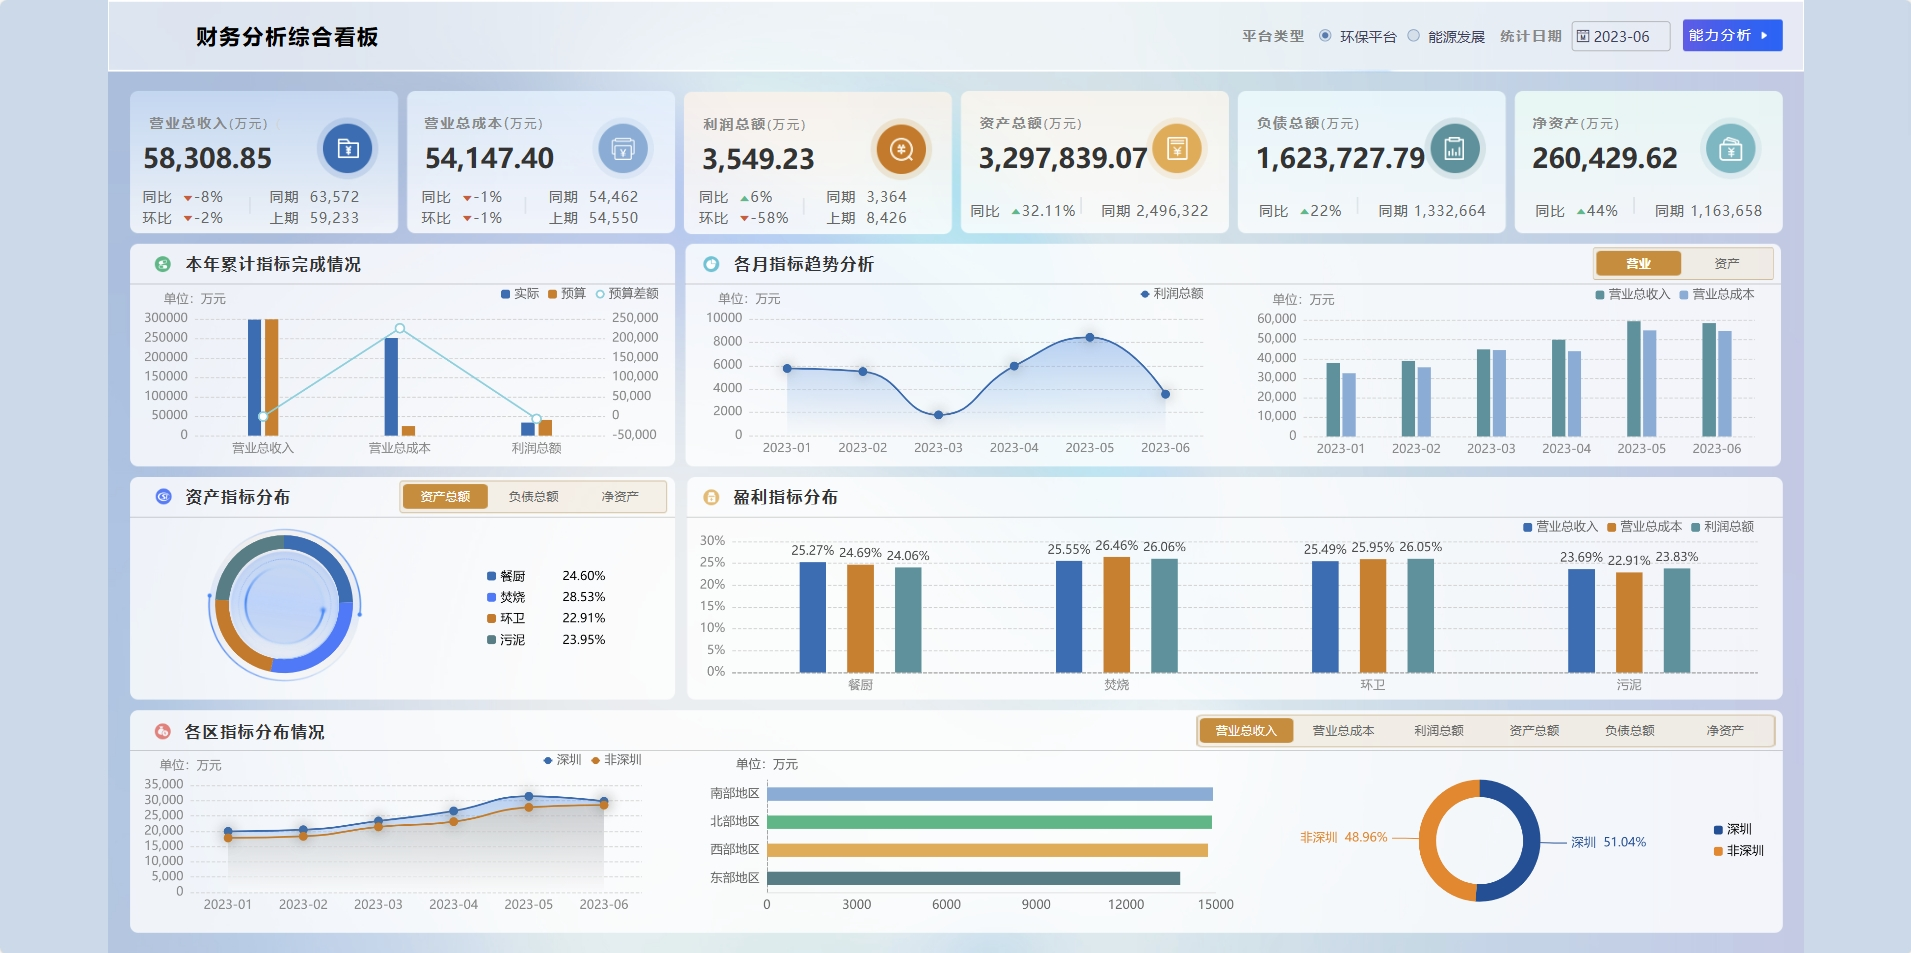Click the 东部地区 horizontal bar
1911x953 pixels.
[x=973, y=878]
